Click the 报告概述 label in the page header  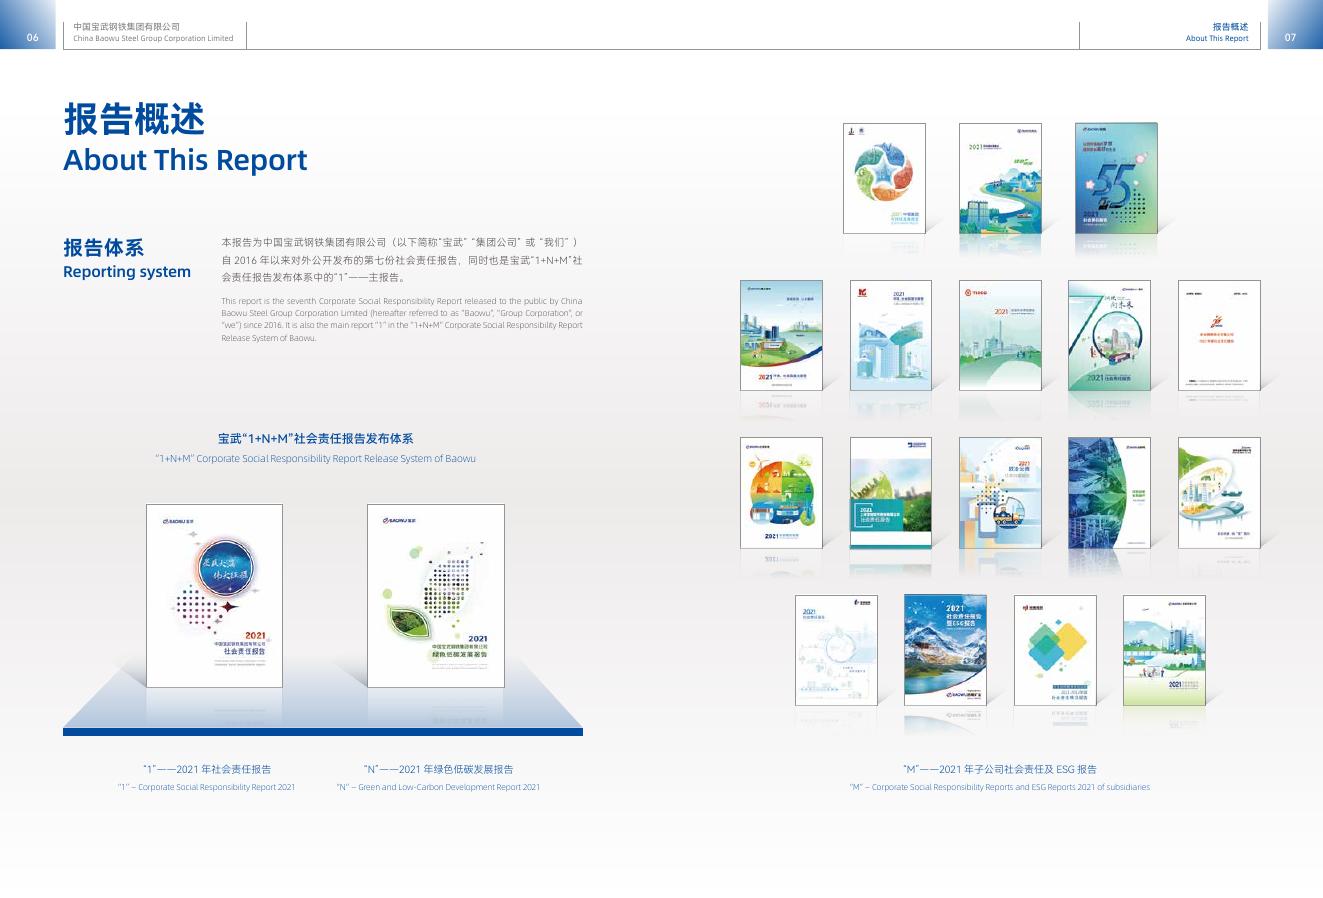pos(1230,27)
